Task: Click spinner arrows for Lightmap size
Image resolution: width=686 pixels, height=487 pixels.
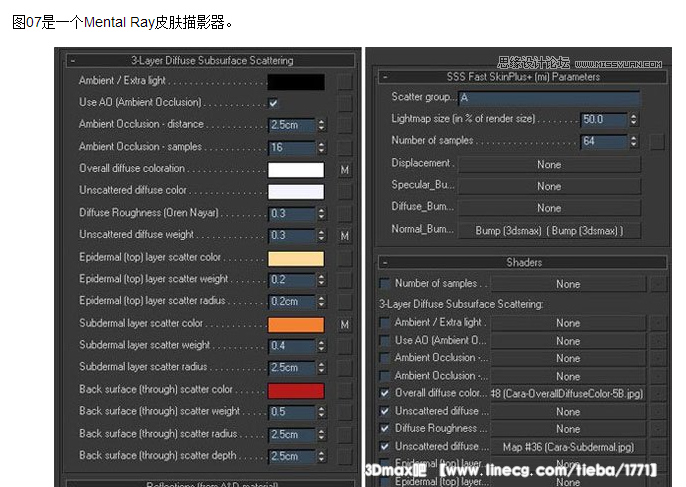Action: pos(634,119)
